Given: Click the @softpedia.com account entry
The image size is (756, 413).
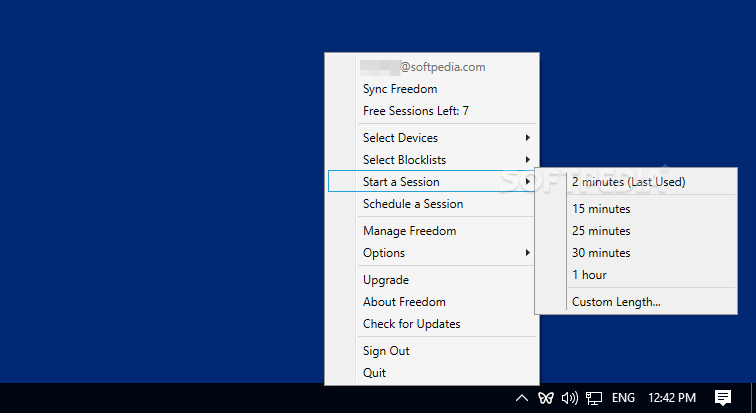Looking at the screenshot, I should 432,67.
